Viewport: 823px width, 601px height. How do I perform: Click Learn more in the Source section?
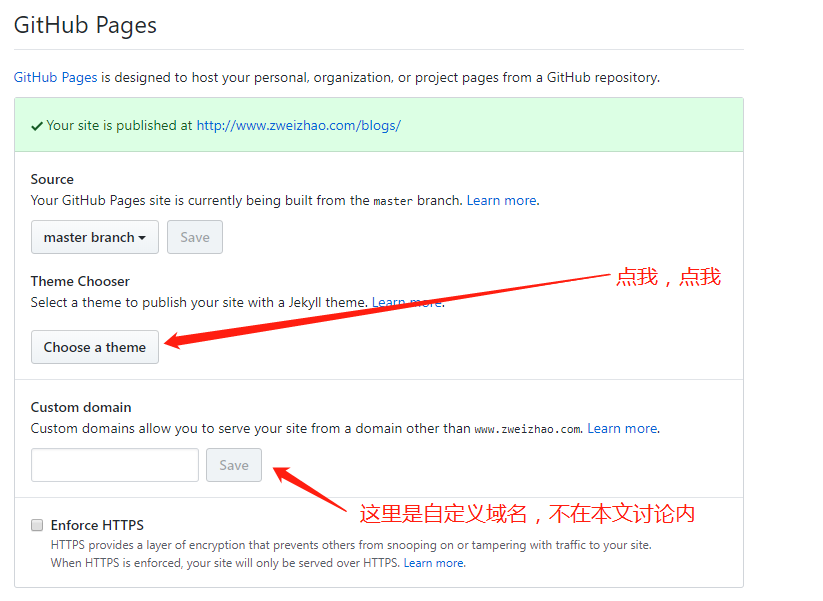[501, 201]
